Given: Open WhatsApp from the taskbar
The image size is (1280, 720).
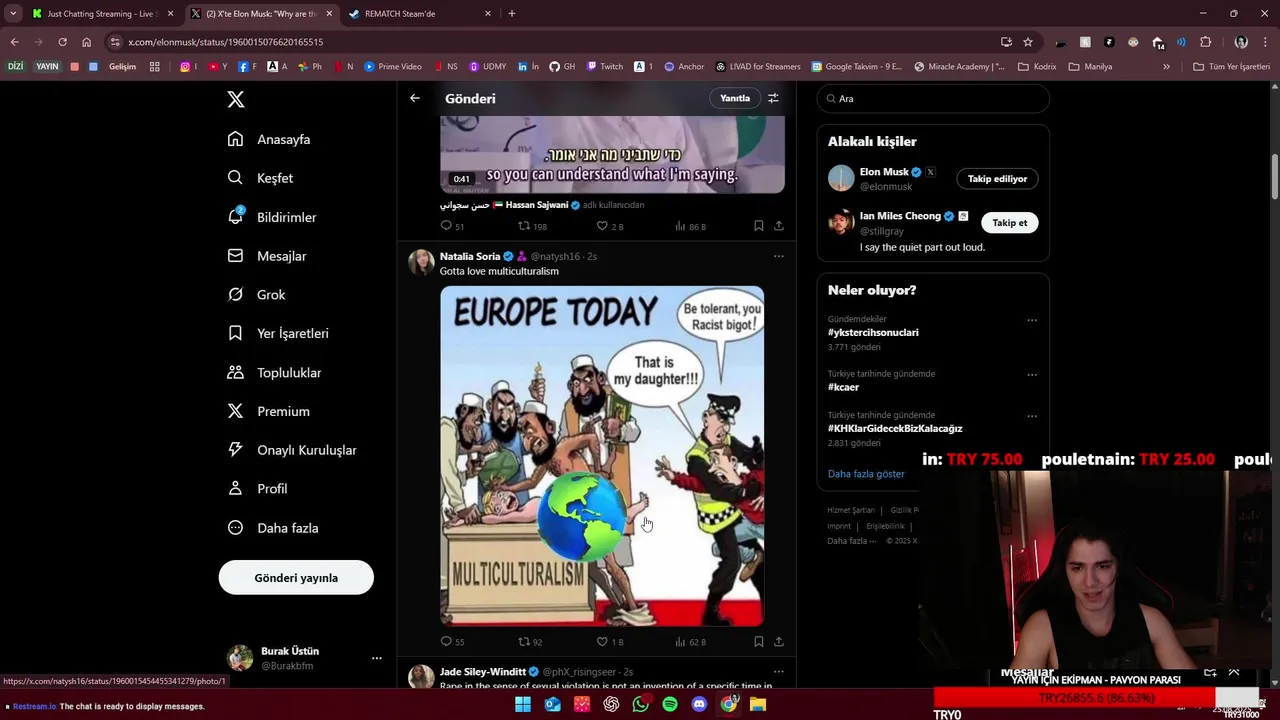Looking at the screenshot, I should 640,704.
